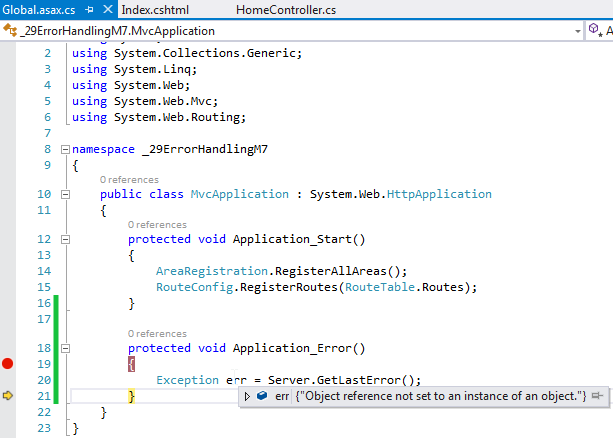The width and height of the screenshot is (613, 438).
Task: Click the HttpApplication type name
Action: click(439, 194)
